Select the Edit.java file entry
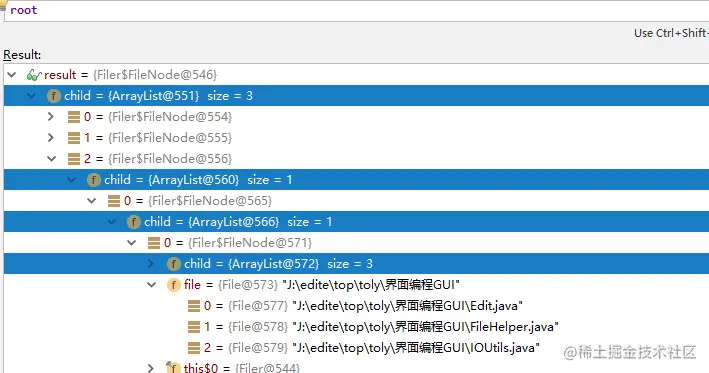This screenshot has height=373, width=709. (356, 306)
